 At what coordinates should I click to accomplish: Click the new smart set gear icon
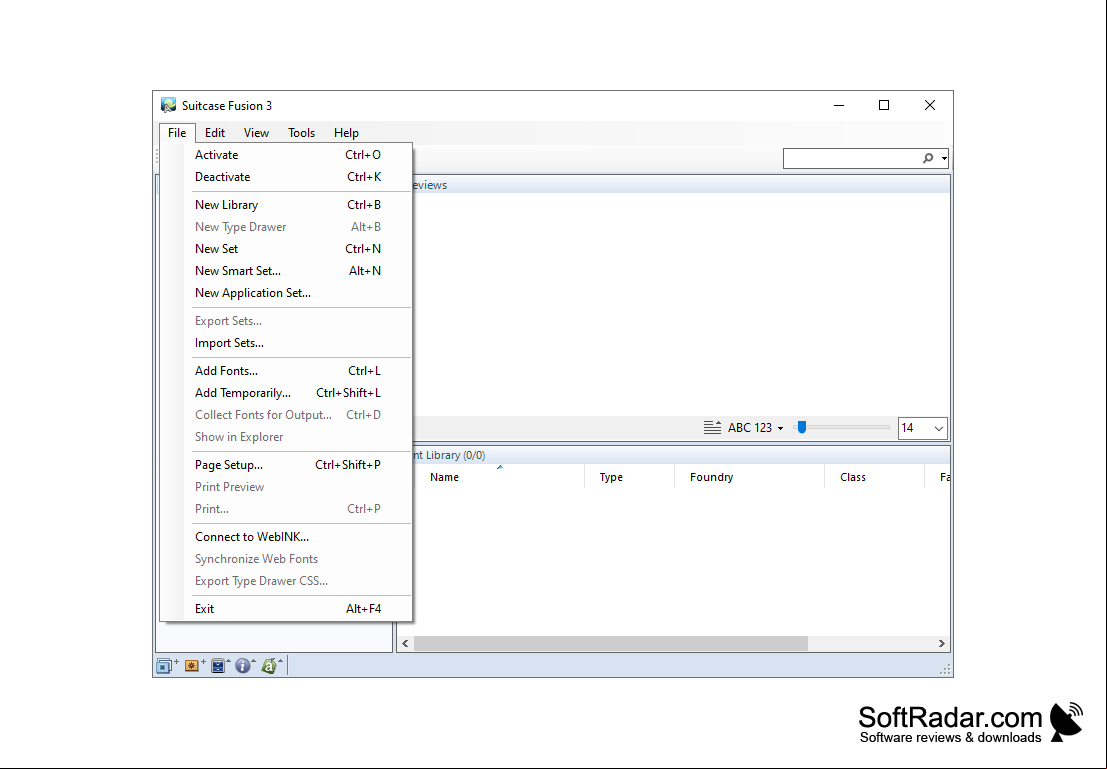coord(194,665)
